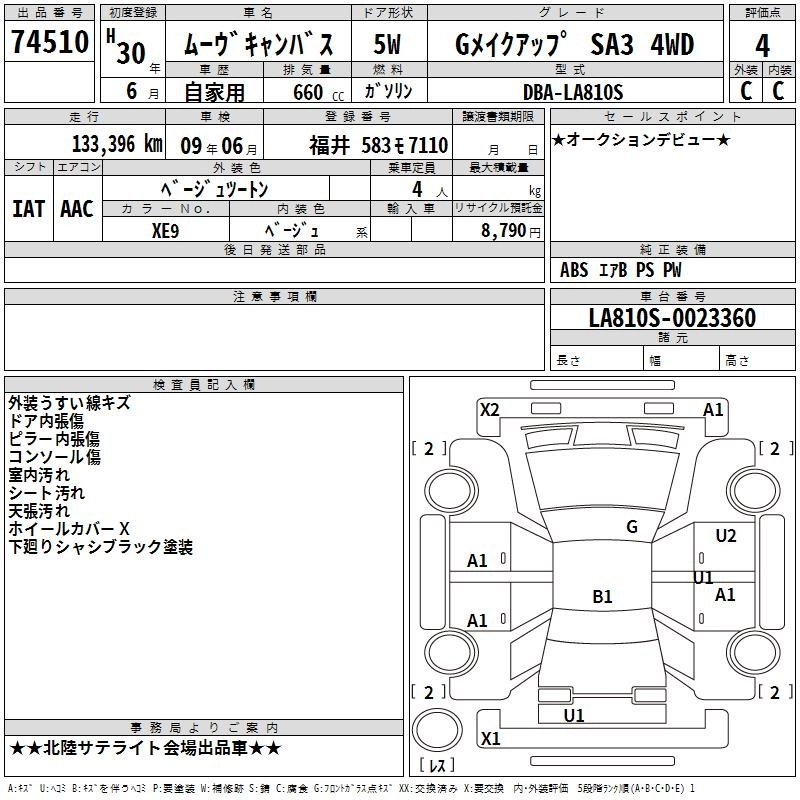Select the U2 dent mark on diagram
The width and height of the screenshot is (800, 800).
pyautogui.click(x=725, y=537)
